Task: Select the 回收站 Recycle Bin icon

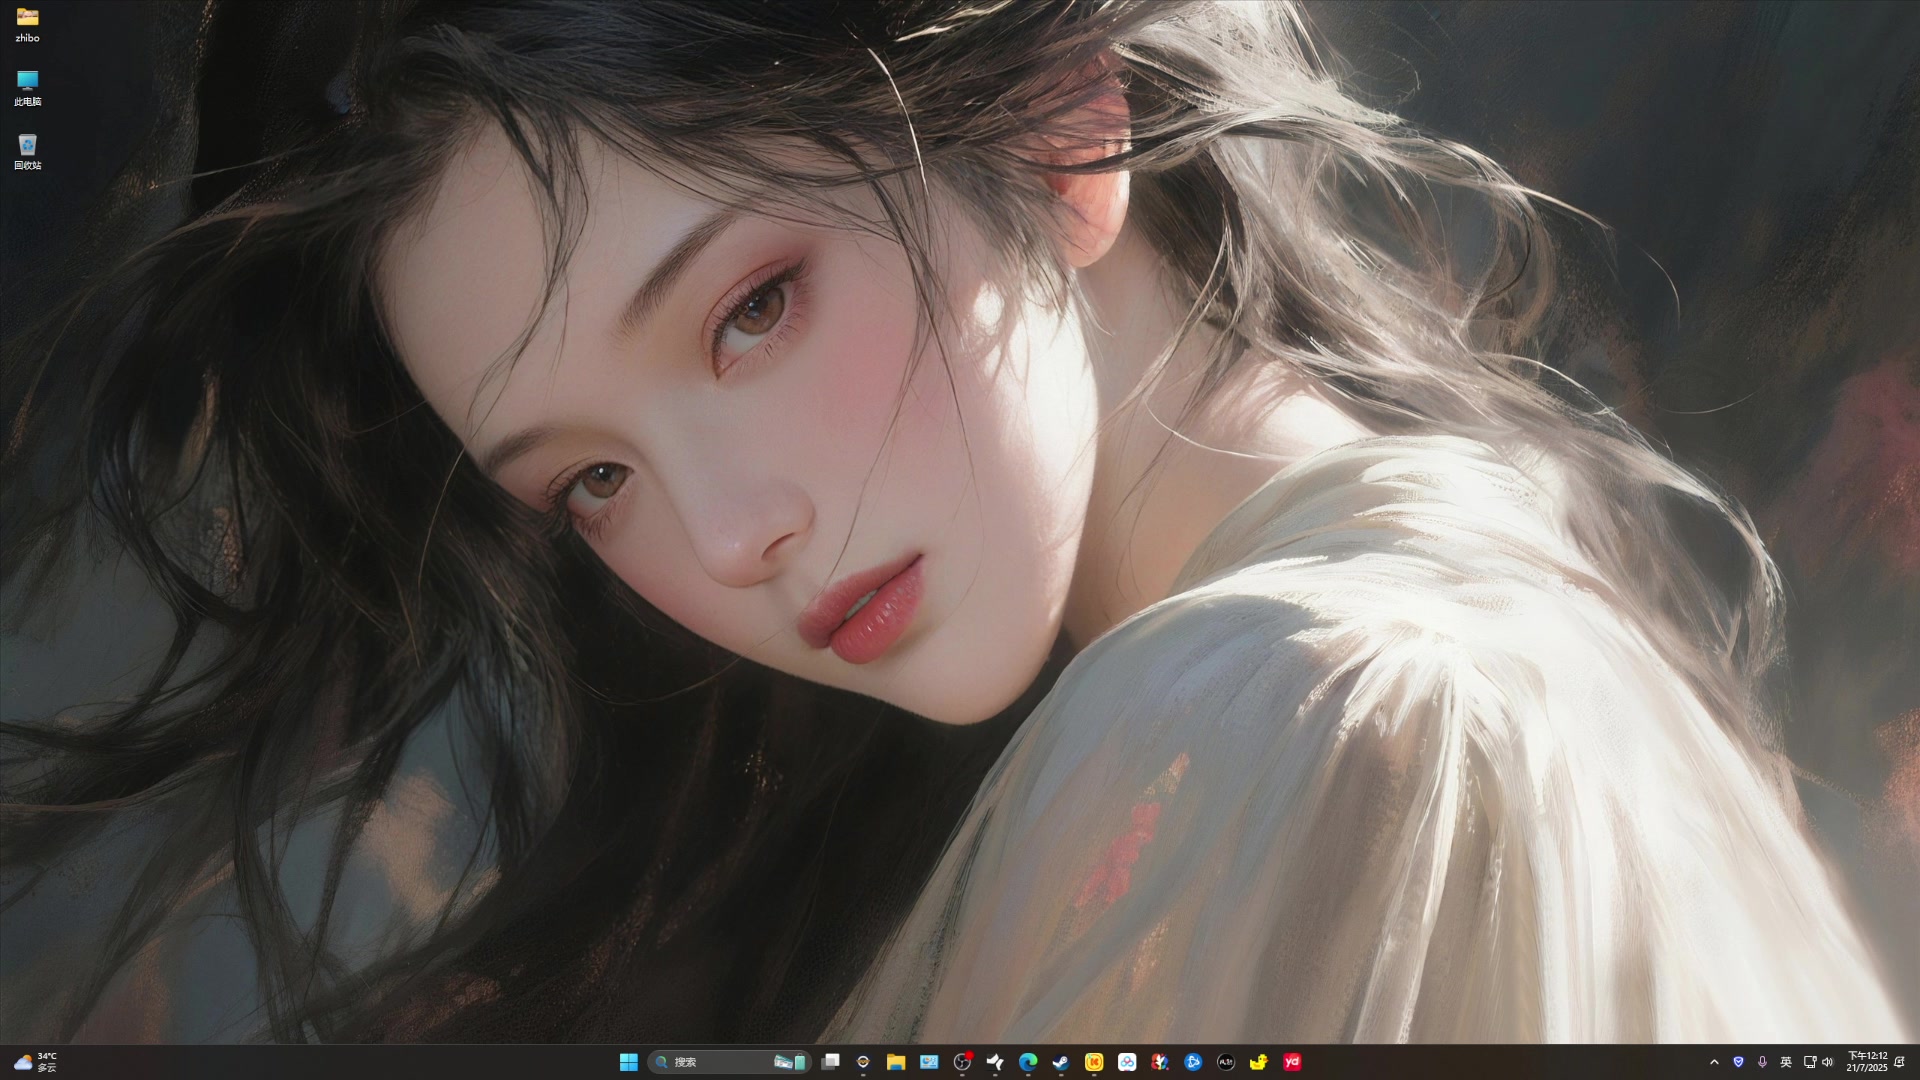Action: click(x=27, y=152)
